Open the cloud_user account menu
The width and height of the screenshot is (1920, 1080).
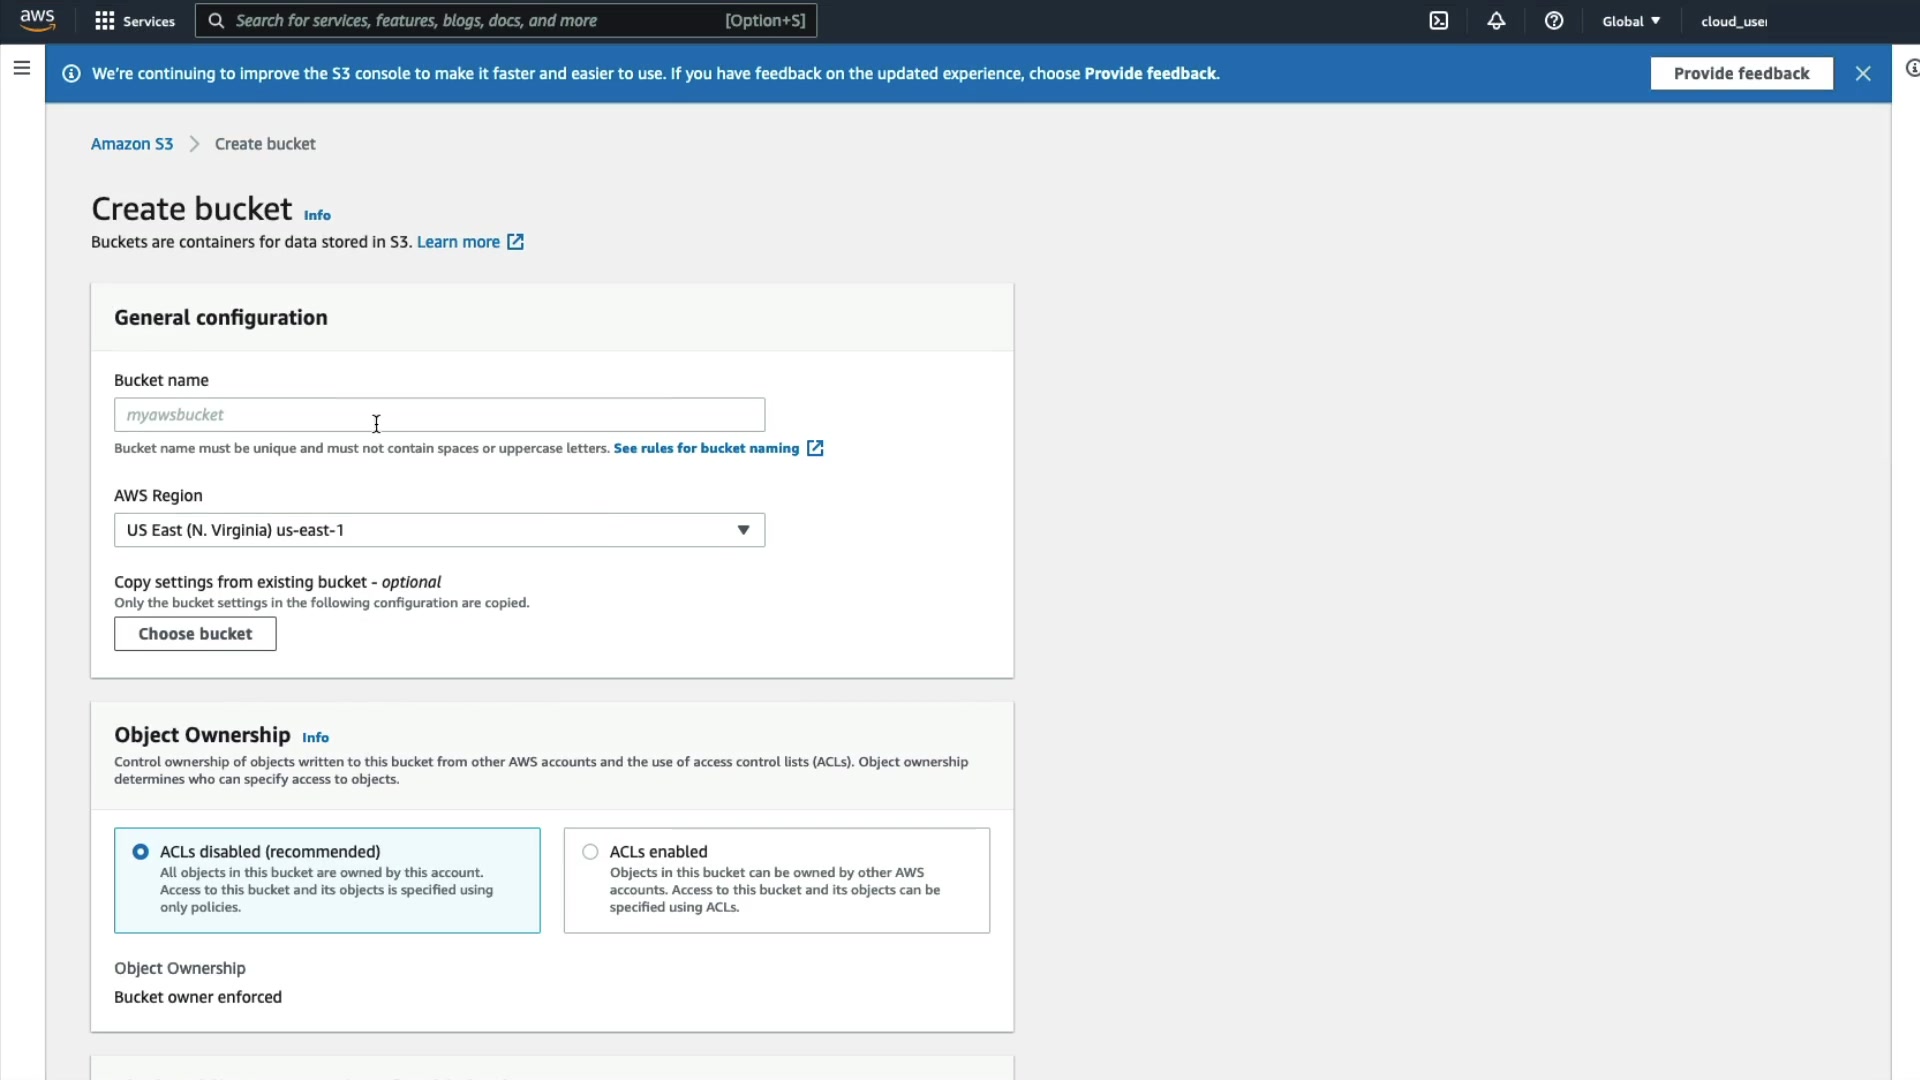coord(1733,21)
